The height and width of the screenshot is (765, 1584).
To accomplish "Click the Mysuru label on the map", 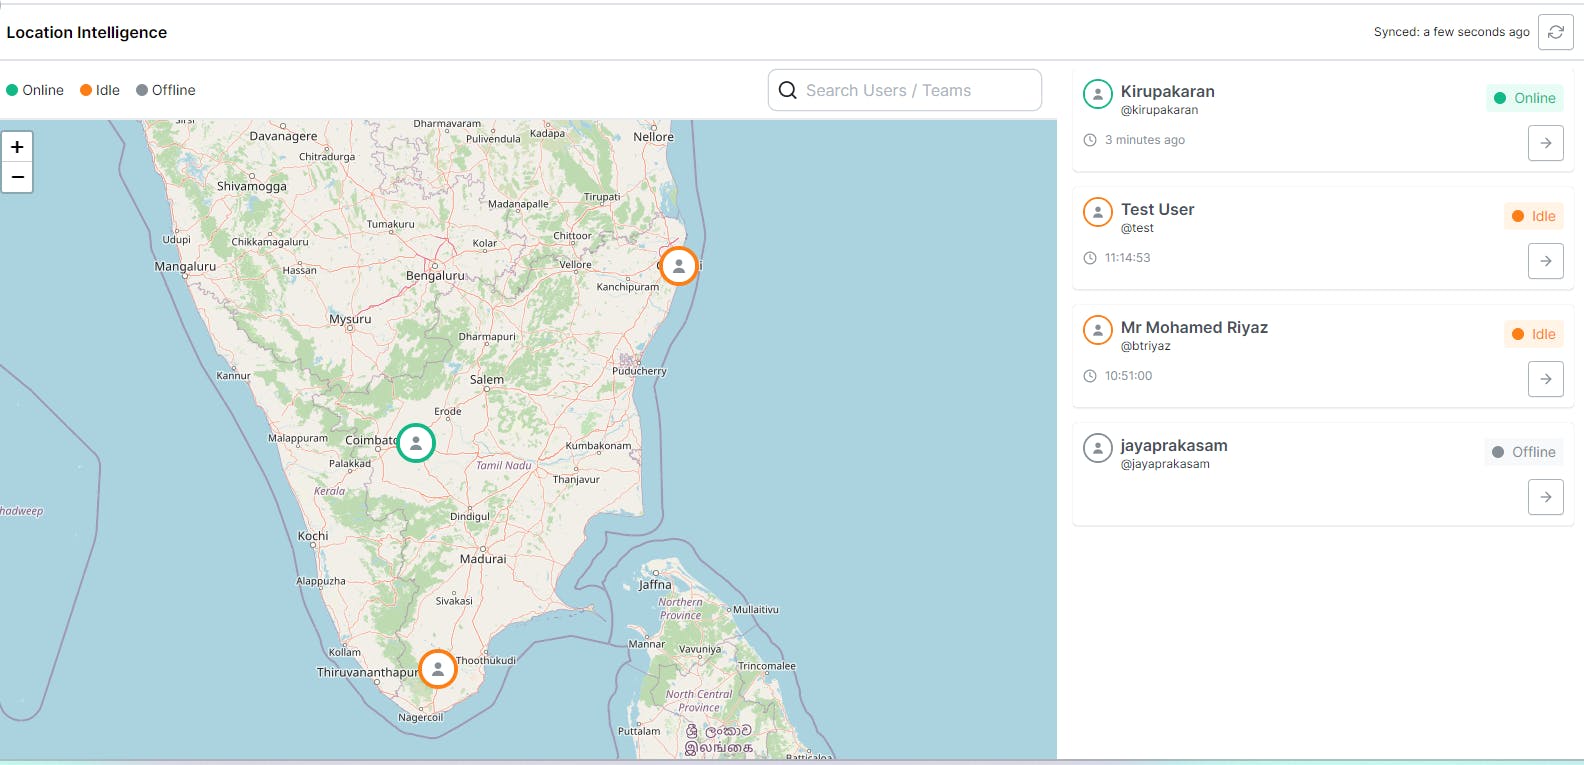I will pos(350,319).
